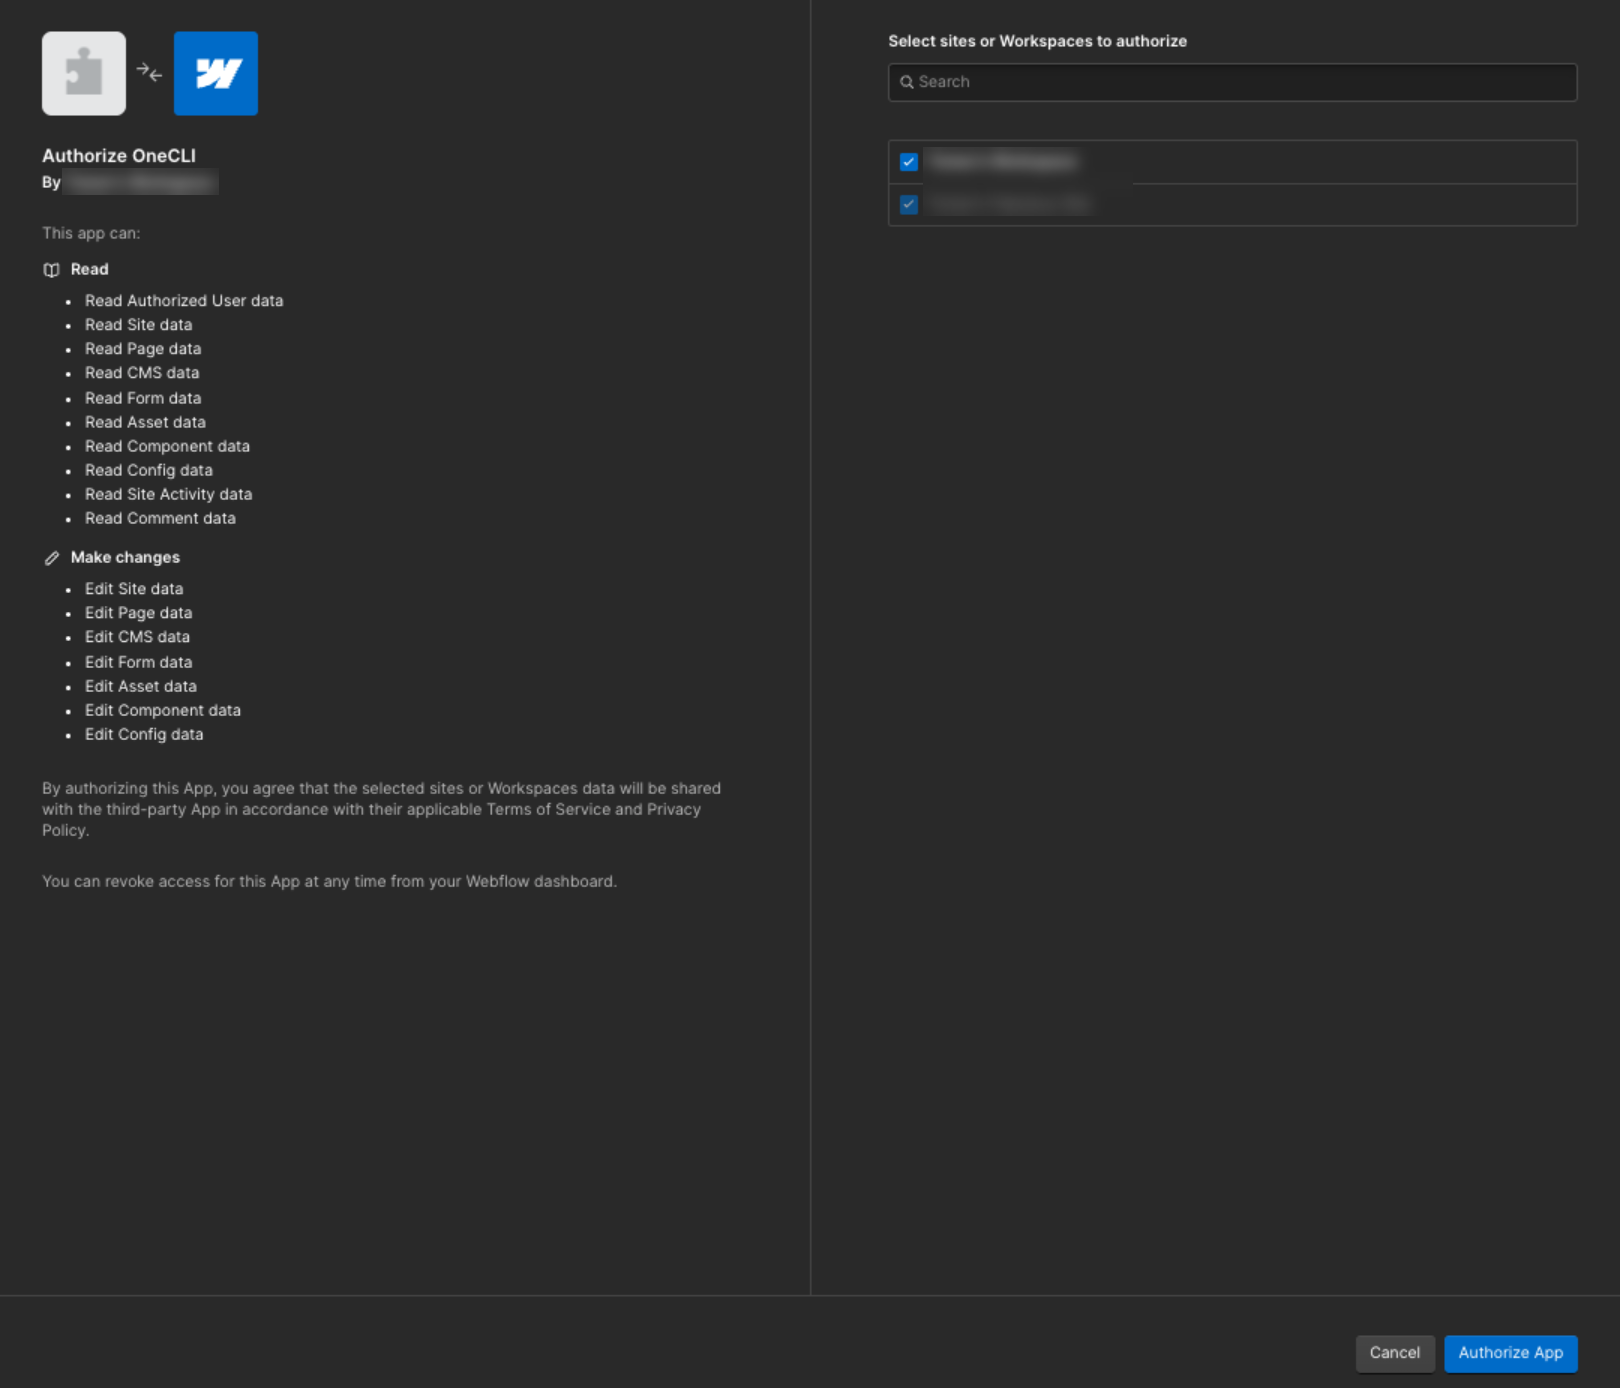Image resolution: width=1620 pixels, height=1388 pixels.
Task: Click 'Read Form data' permission
Action: coord(143,398)
